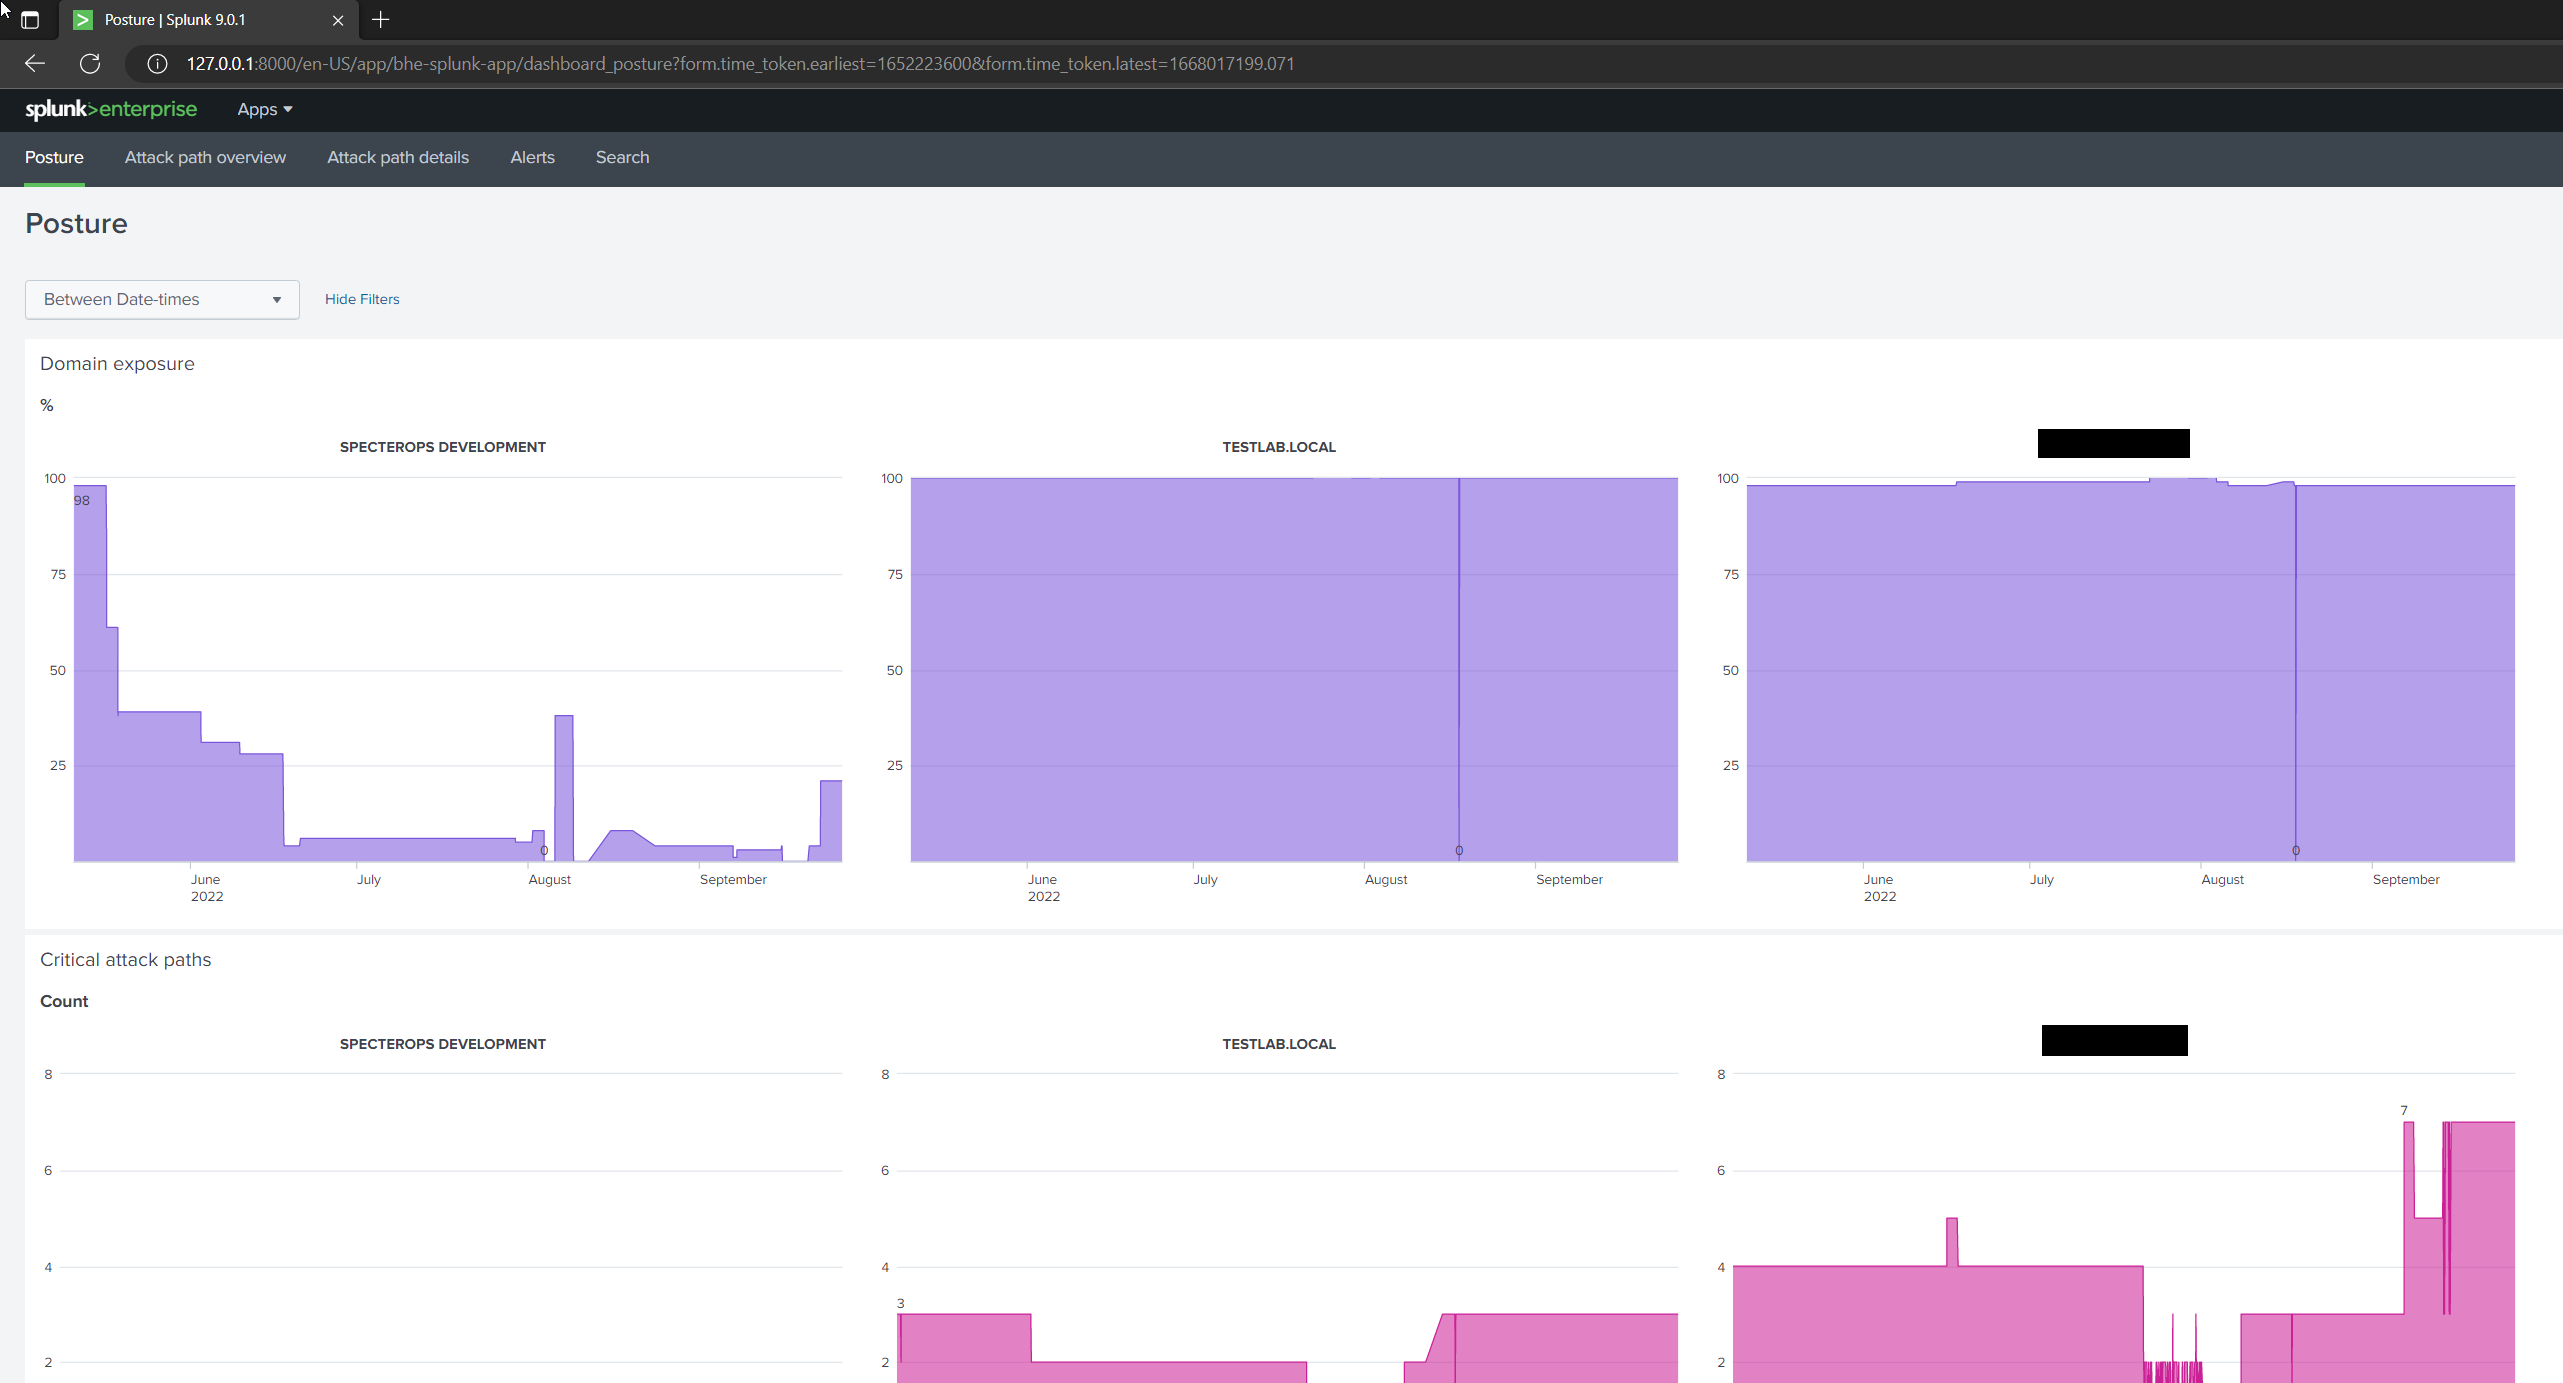2563x1383 pixels.
Task: Open the Search tab
Action: pyautogui.click(x=622, y=157)
